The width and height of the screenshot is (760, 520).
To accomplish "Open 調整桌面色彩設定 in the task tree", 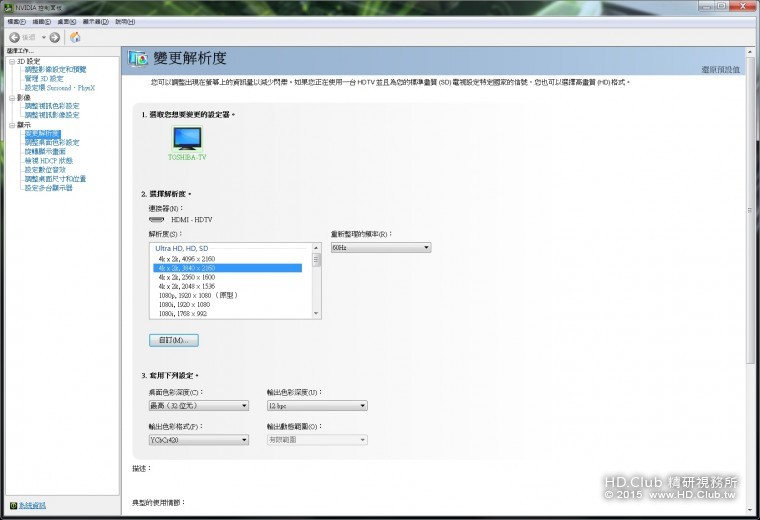I will click(52, 142).
